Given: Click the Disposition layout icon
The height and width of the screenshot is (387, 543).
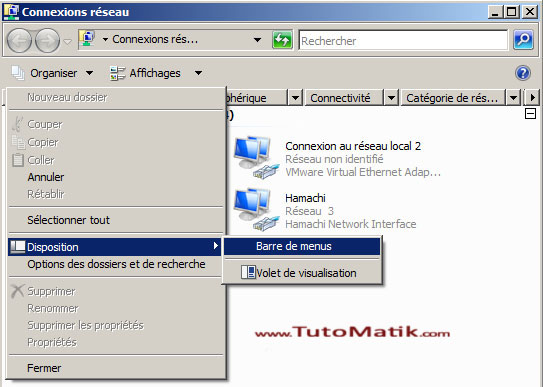Looking at the screenshot, I should [x=18, y=246].
